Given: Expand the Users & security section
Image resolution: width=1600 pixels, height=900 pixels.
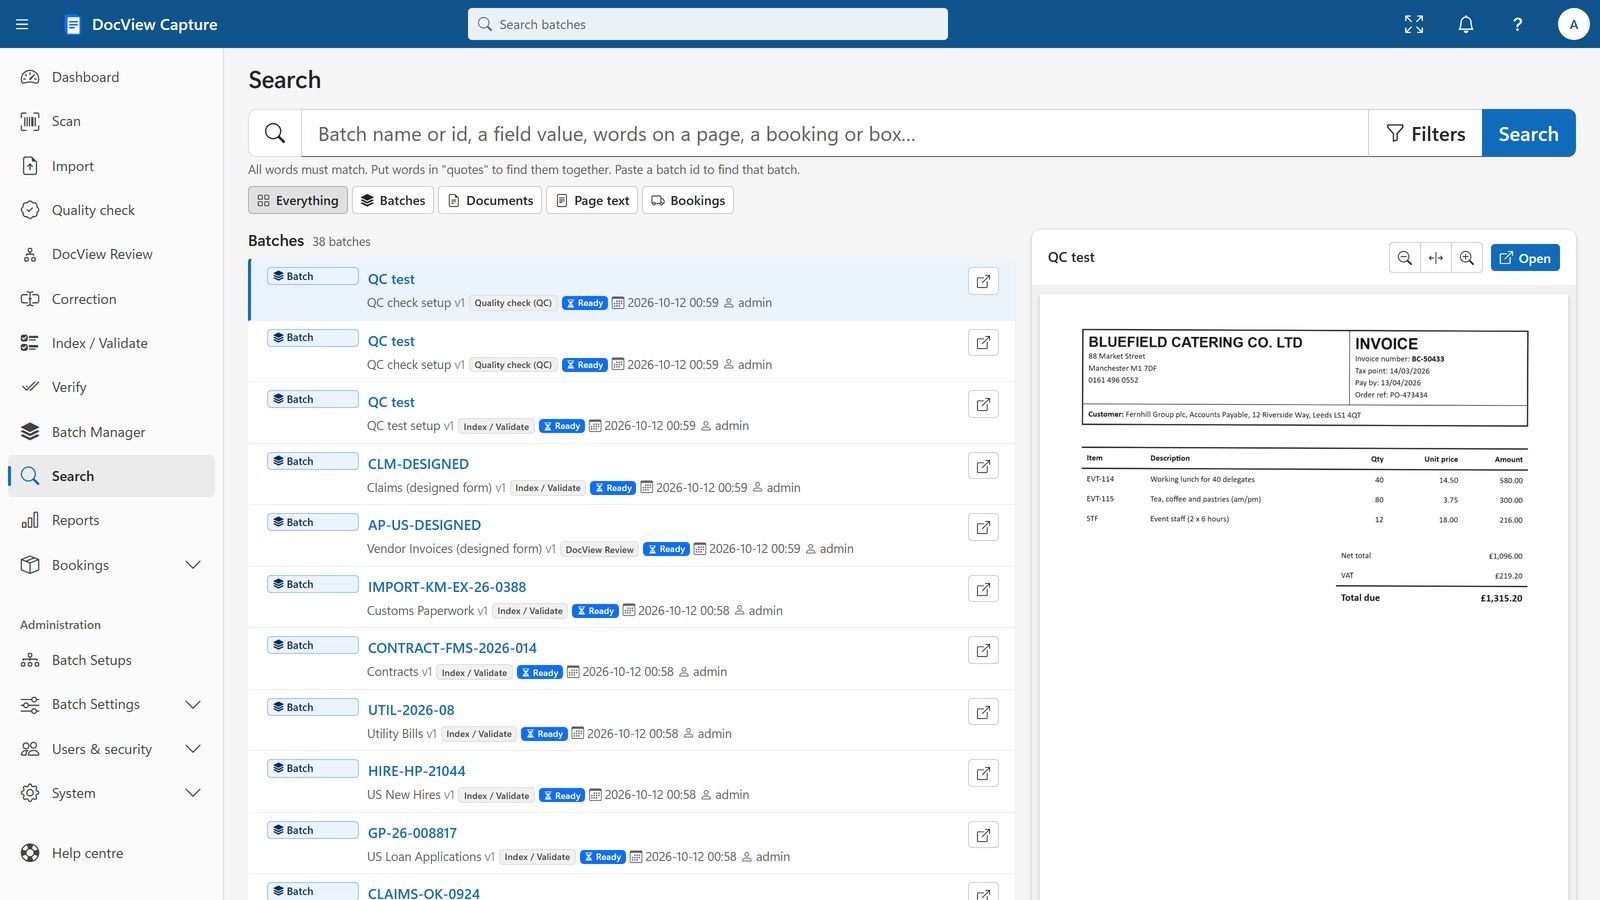Looking at the screenshot, I should click(x=193, y=749).
